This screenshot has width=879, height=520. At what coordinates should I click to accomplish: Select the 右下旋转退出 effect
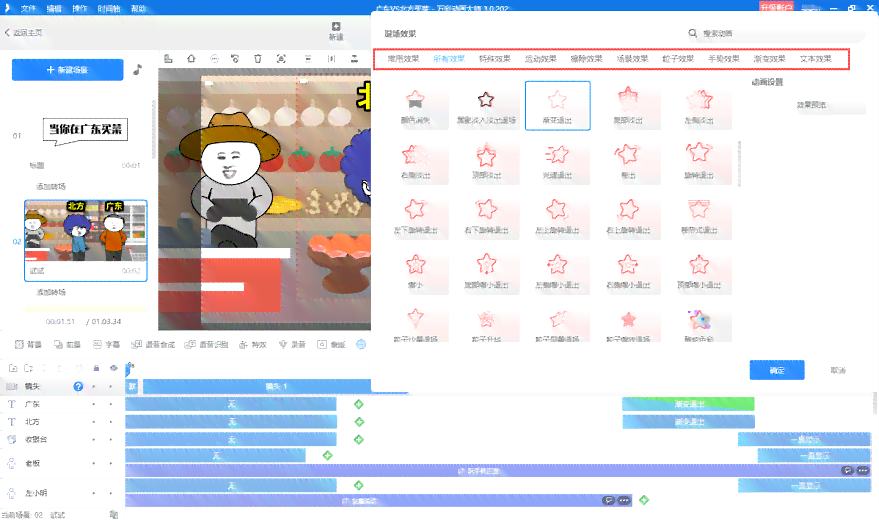click(x=486, y=216)
